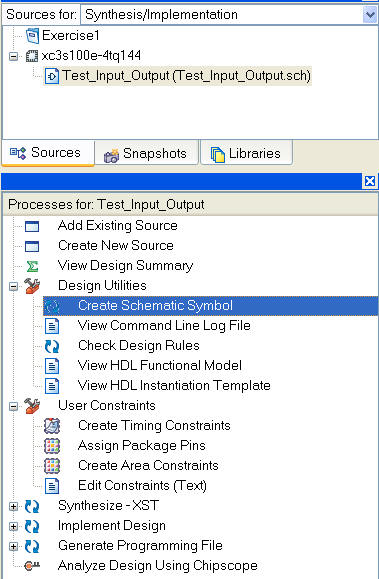Click the Assign Package Pins grid icon
379x579 pixels.
tap(52, 446)
